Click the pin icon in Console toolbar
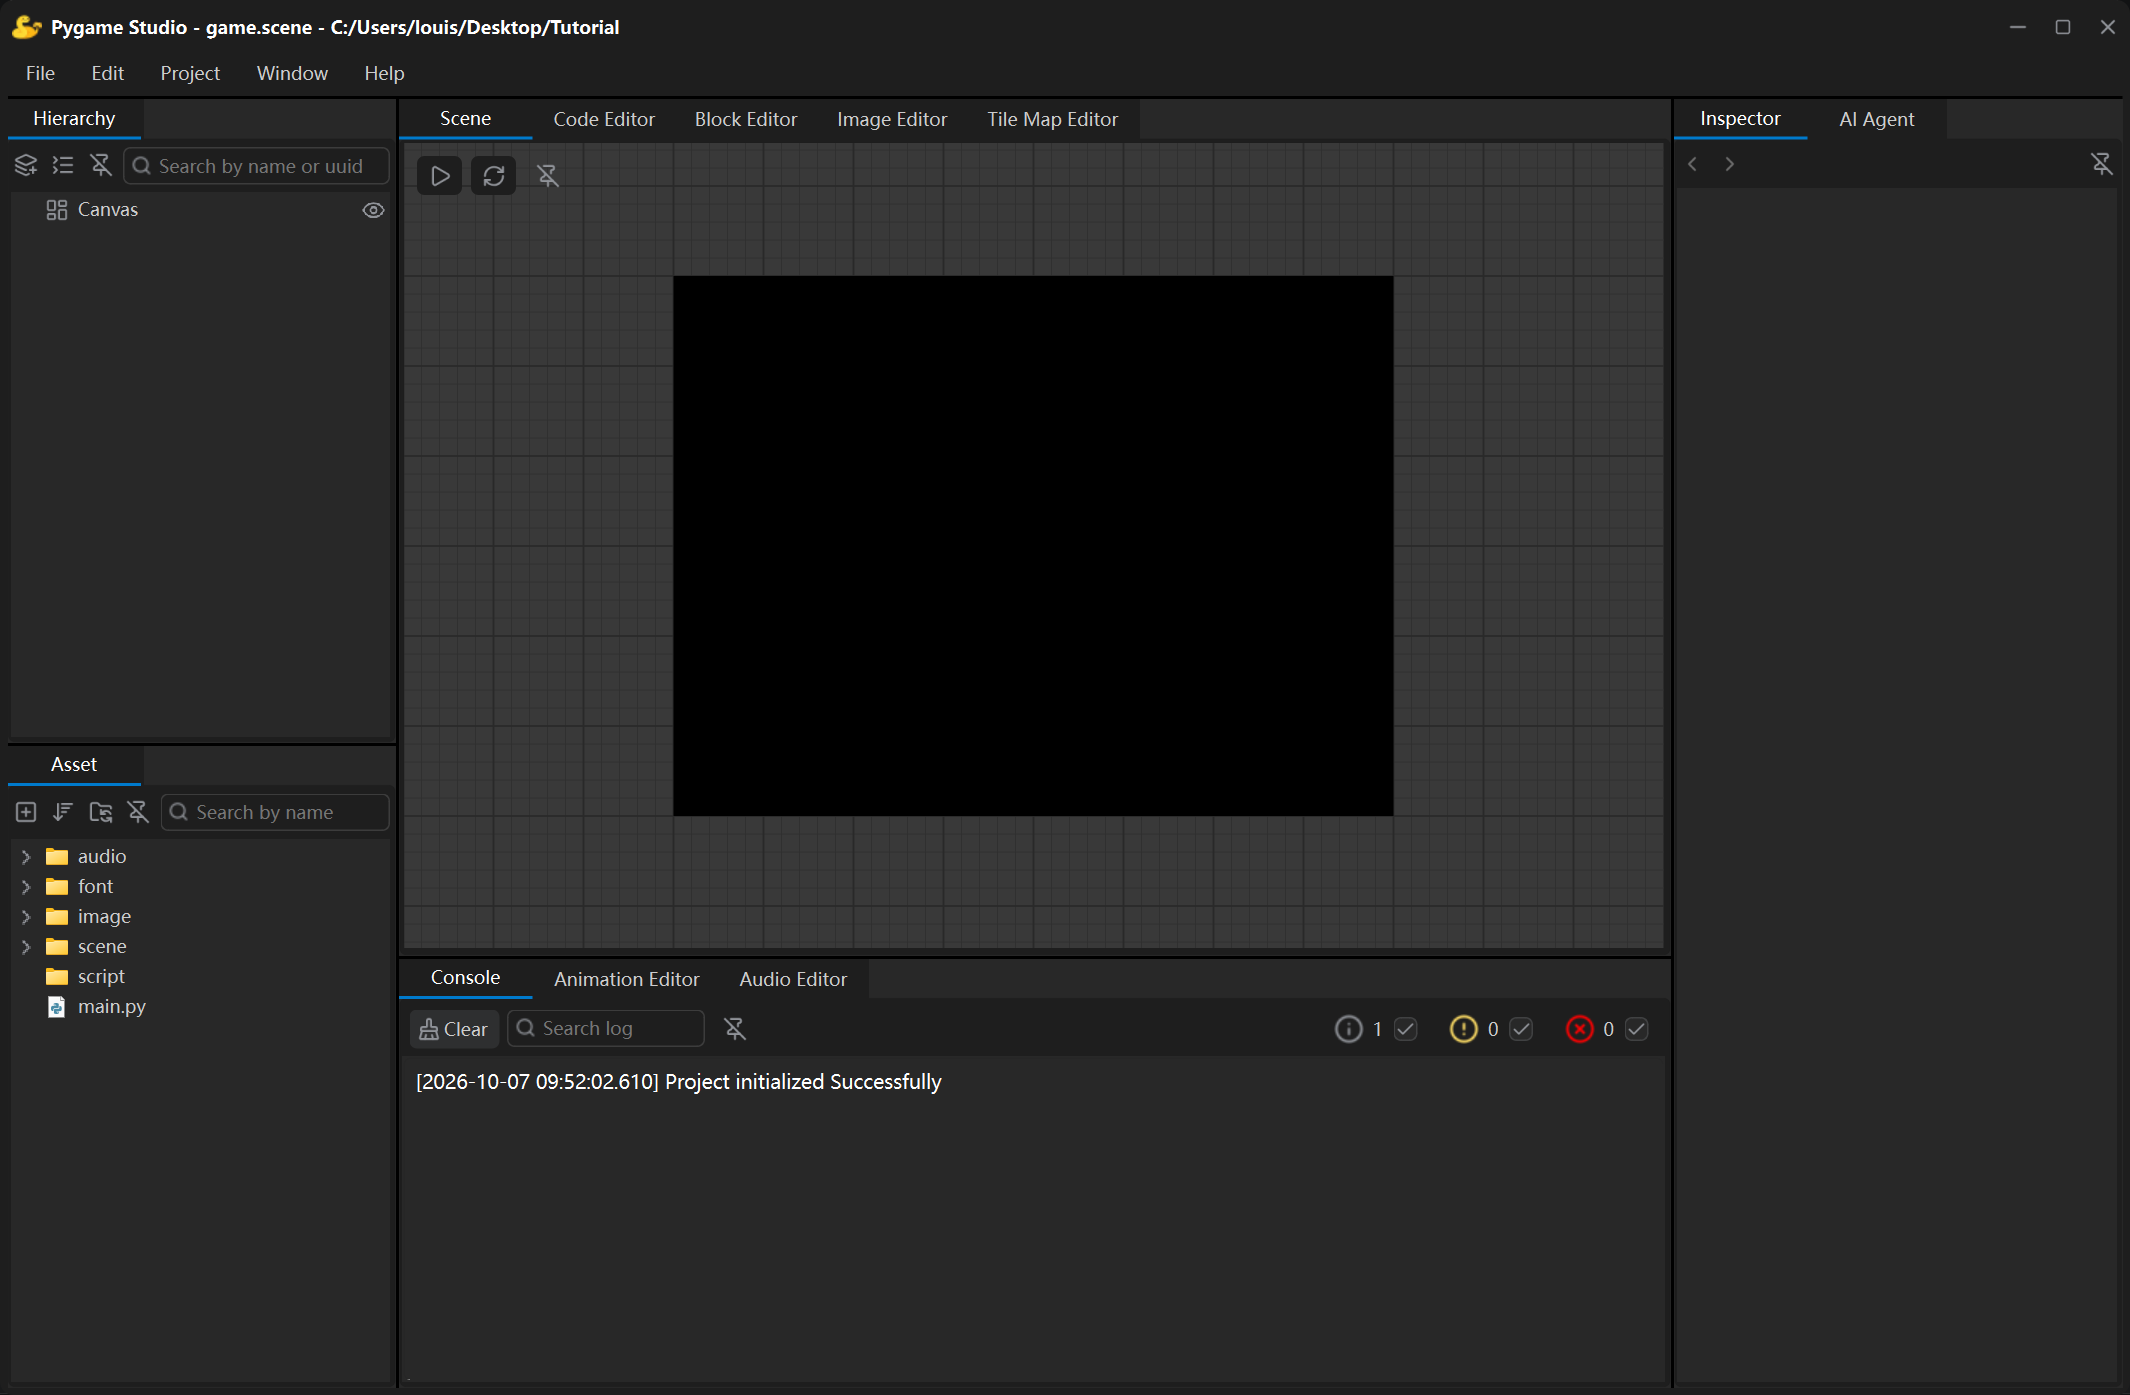Image resolution: width=2130 pixels, height=1395 pixels. pyautogui.click(x=735, y=1029)
